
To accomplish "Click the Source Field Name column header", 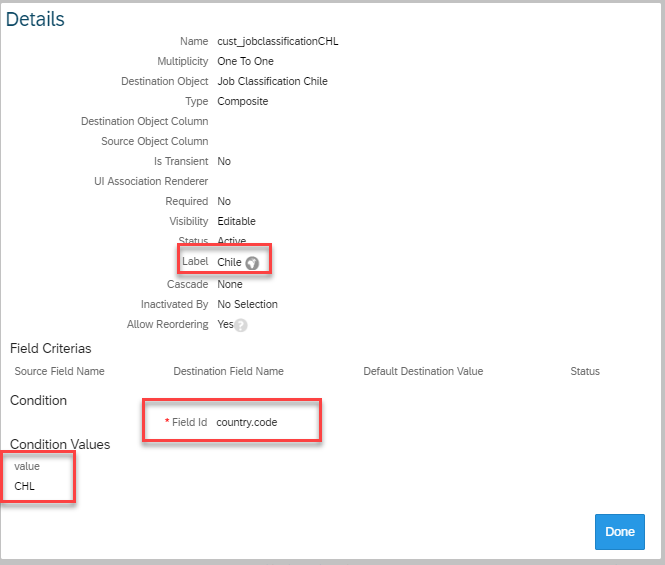I will [x=59, y=371].
